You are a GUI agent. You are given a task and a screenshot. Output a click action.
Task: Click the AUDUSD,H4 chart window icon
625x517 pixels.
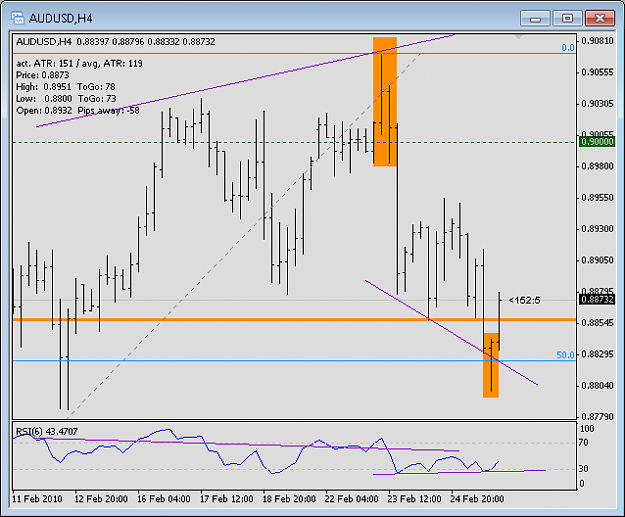coord(18,18)
